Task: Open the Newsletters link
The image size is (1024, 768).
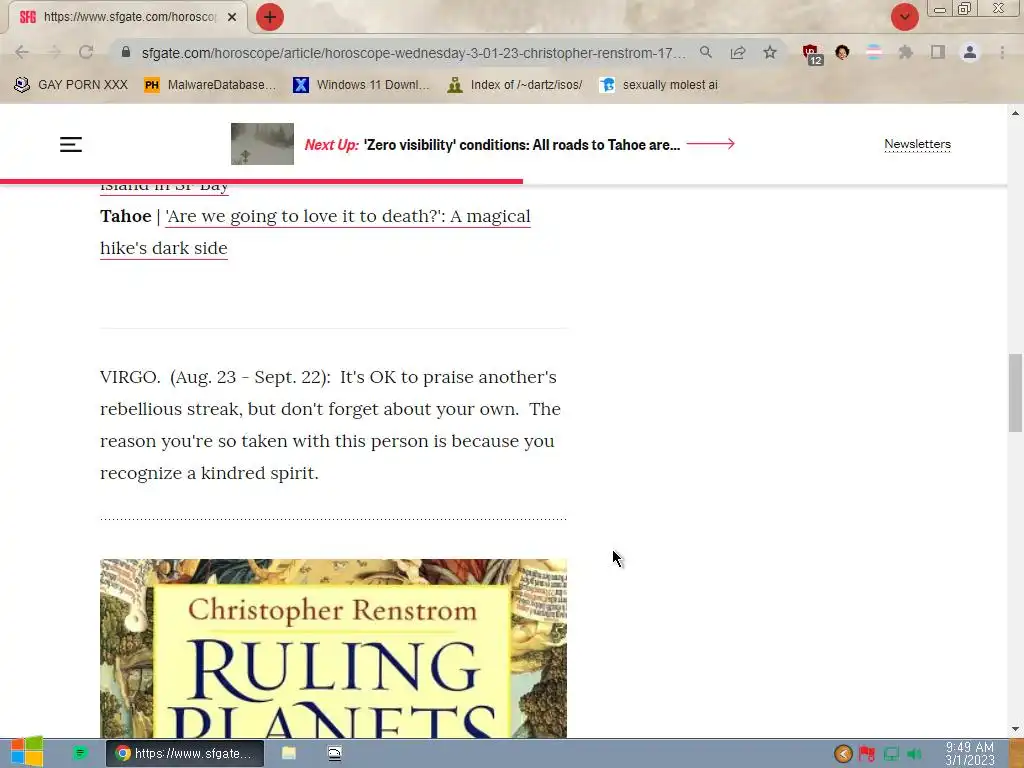Action: (918, 144)
